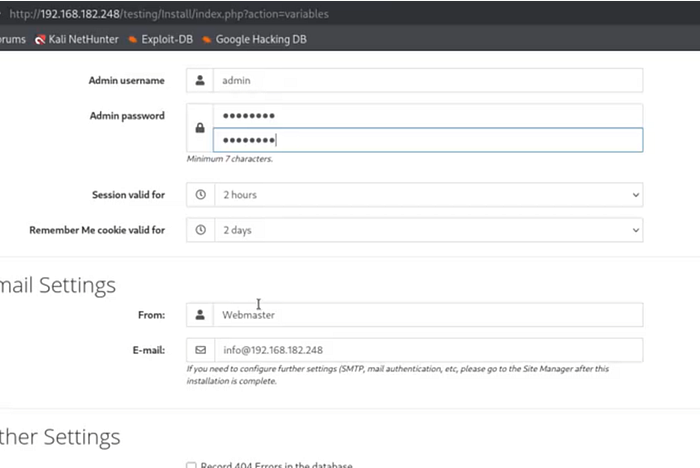Open the Remember Me cookie valid for dropdown
Screen dimensions: 700x468
429,230
